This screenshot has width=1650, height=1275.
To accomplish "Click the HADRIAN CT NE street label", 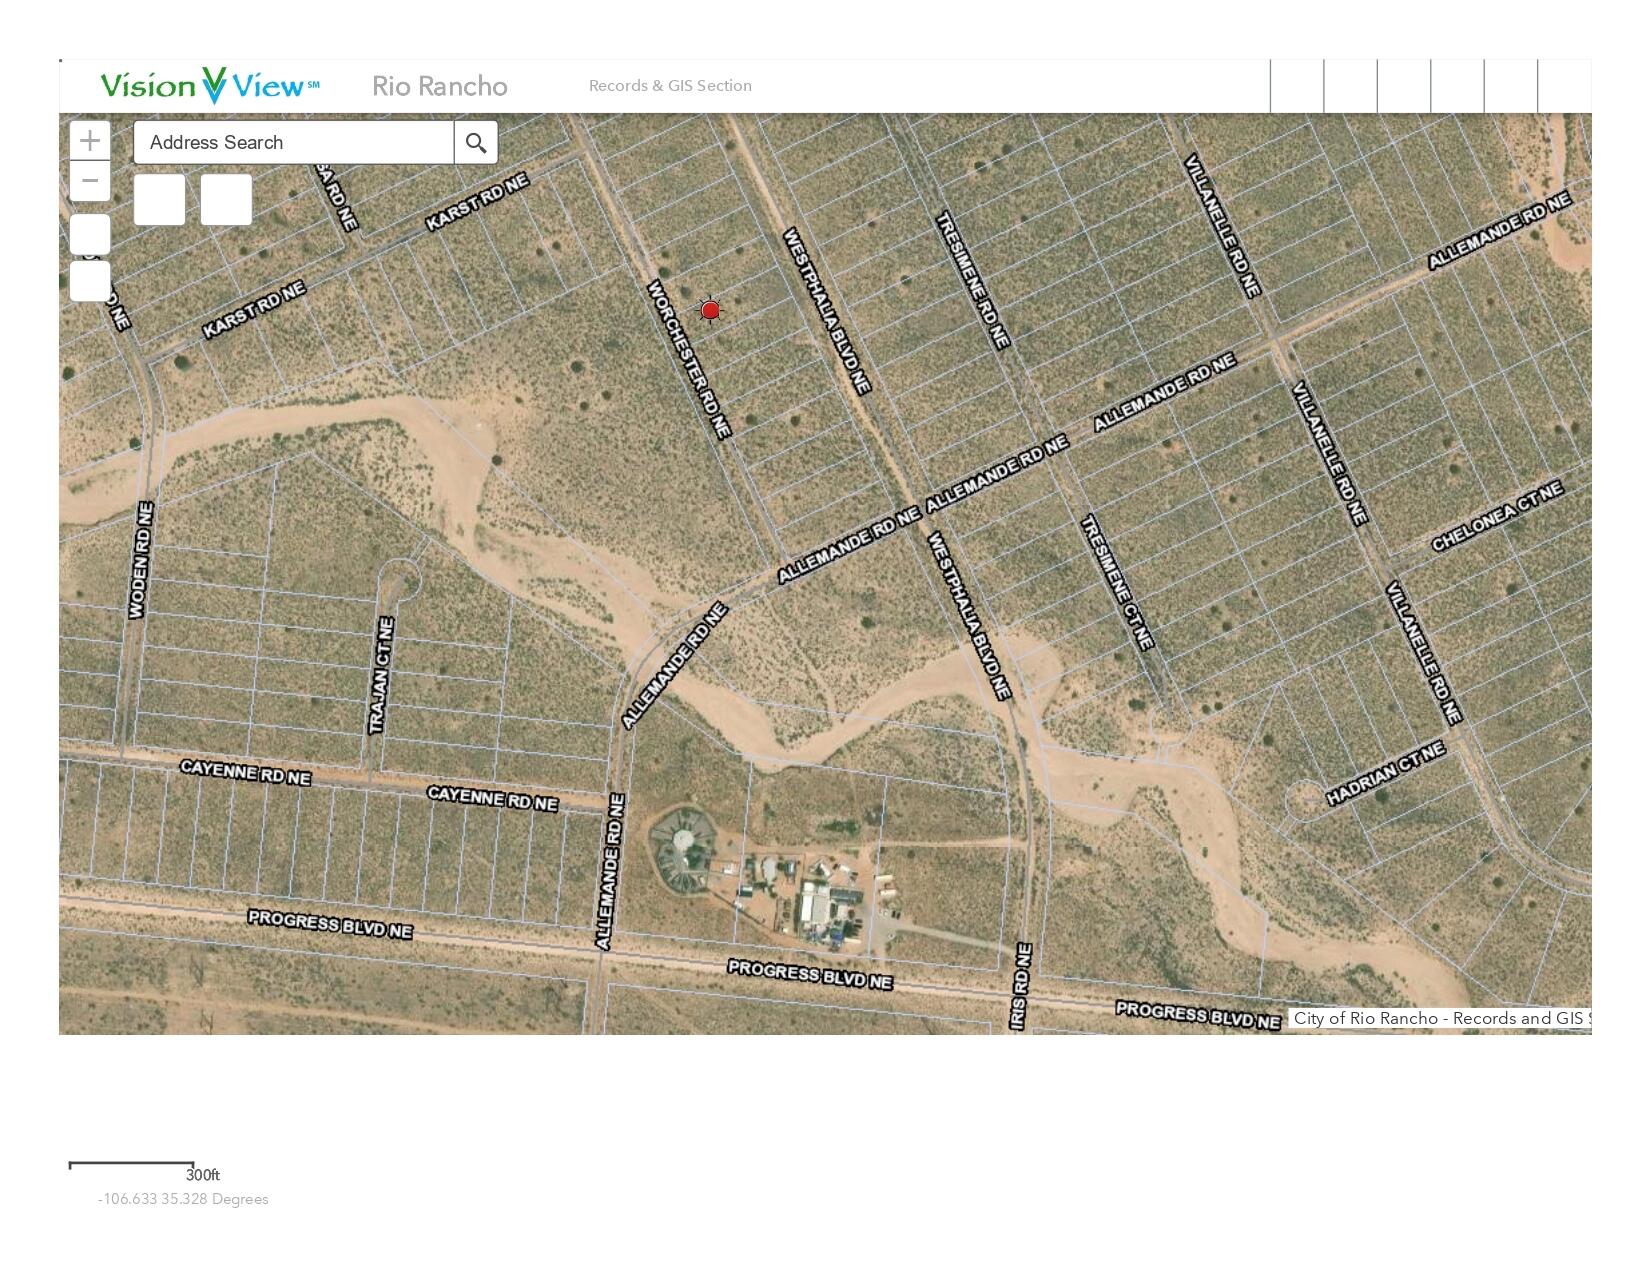I will point(1386,773).
